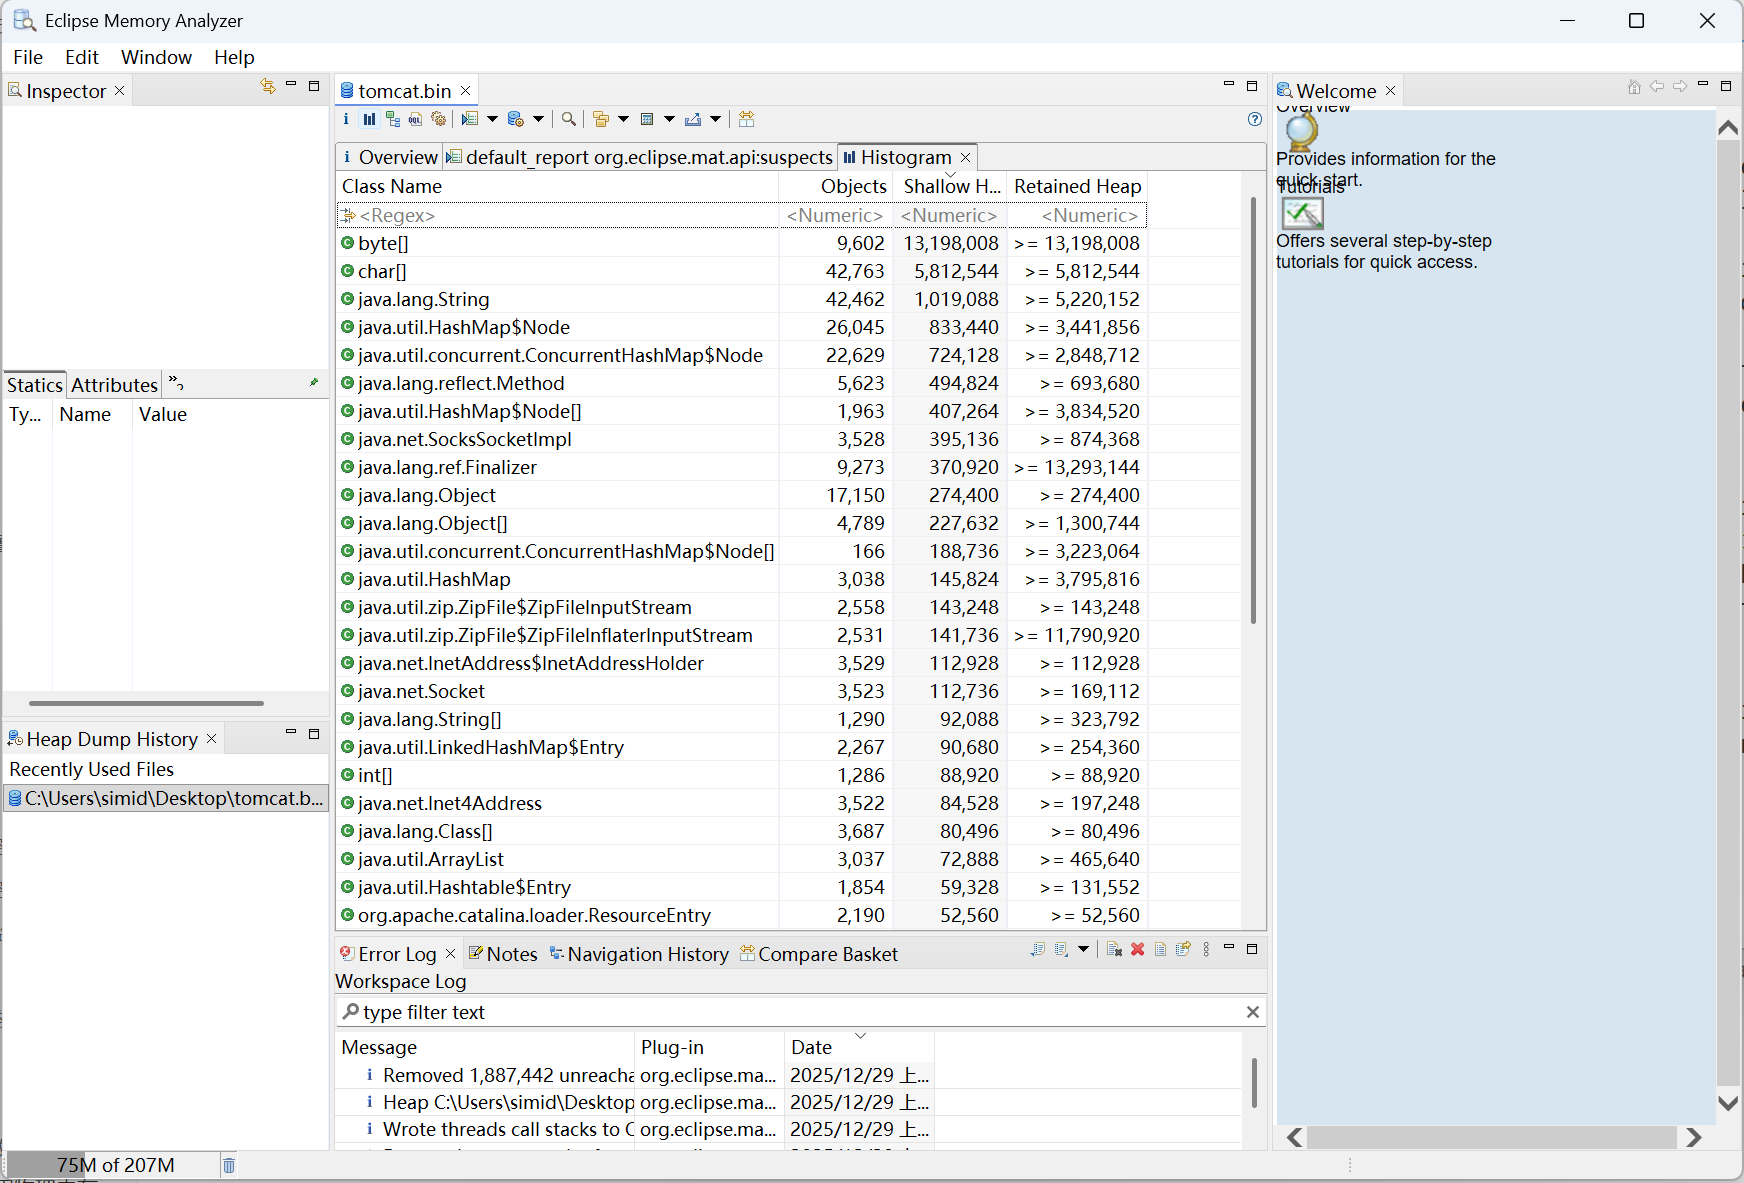The width and height of the screenshot is (1744, 1183).
Task: Click the compare tables icon in toolbar
Action: click(746, 119)
